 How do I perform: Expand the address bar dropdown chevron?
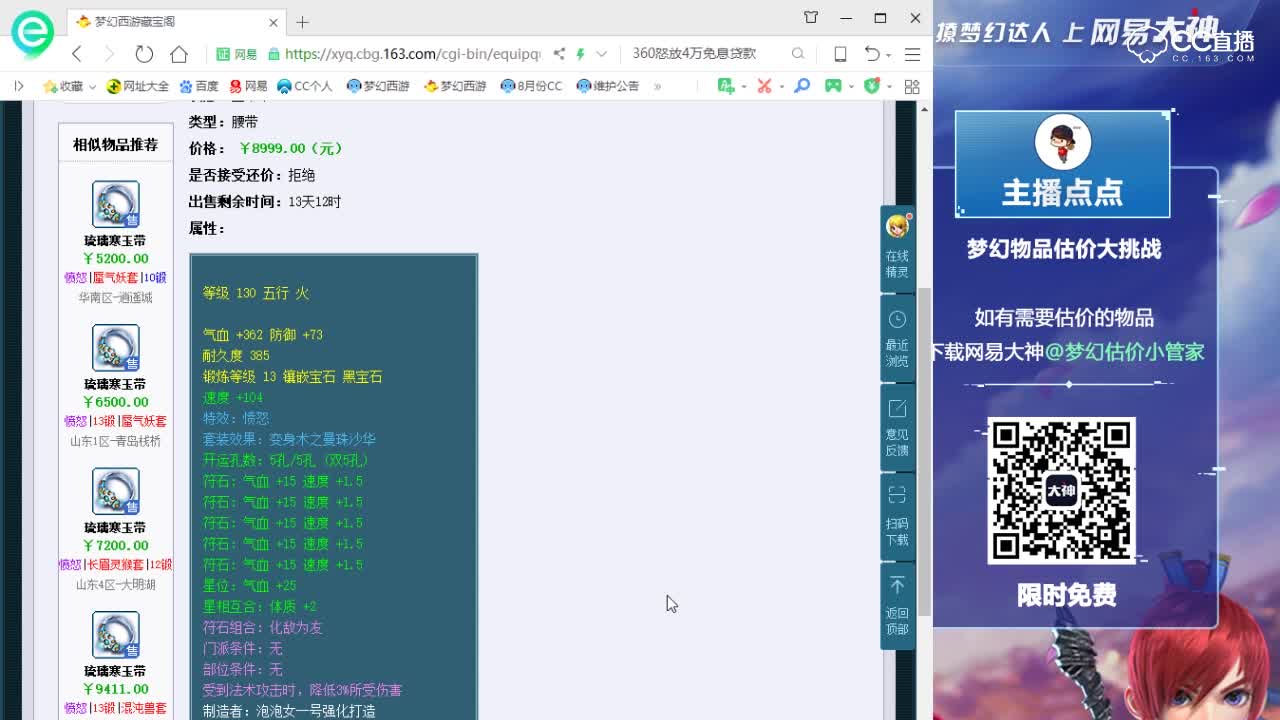pos(601,54)
